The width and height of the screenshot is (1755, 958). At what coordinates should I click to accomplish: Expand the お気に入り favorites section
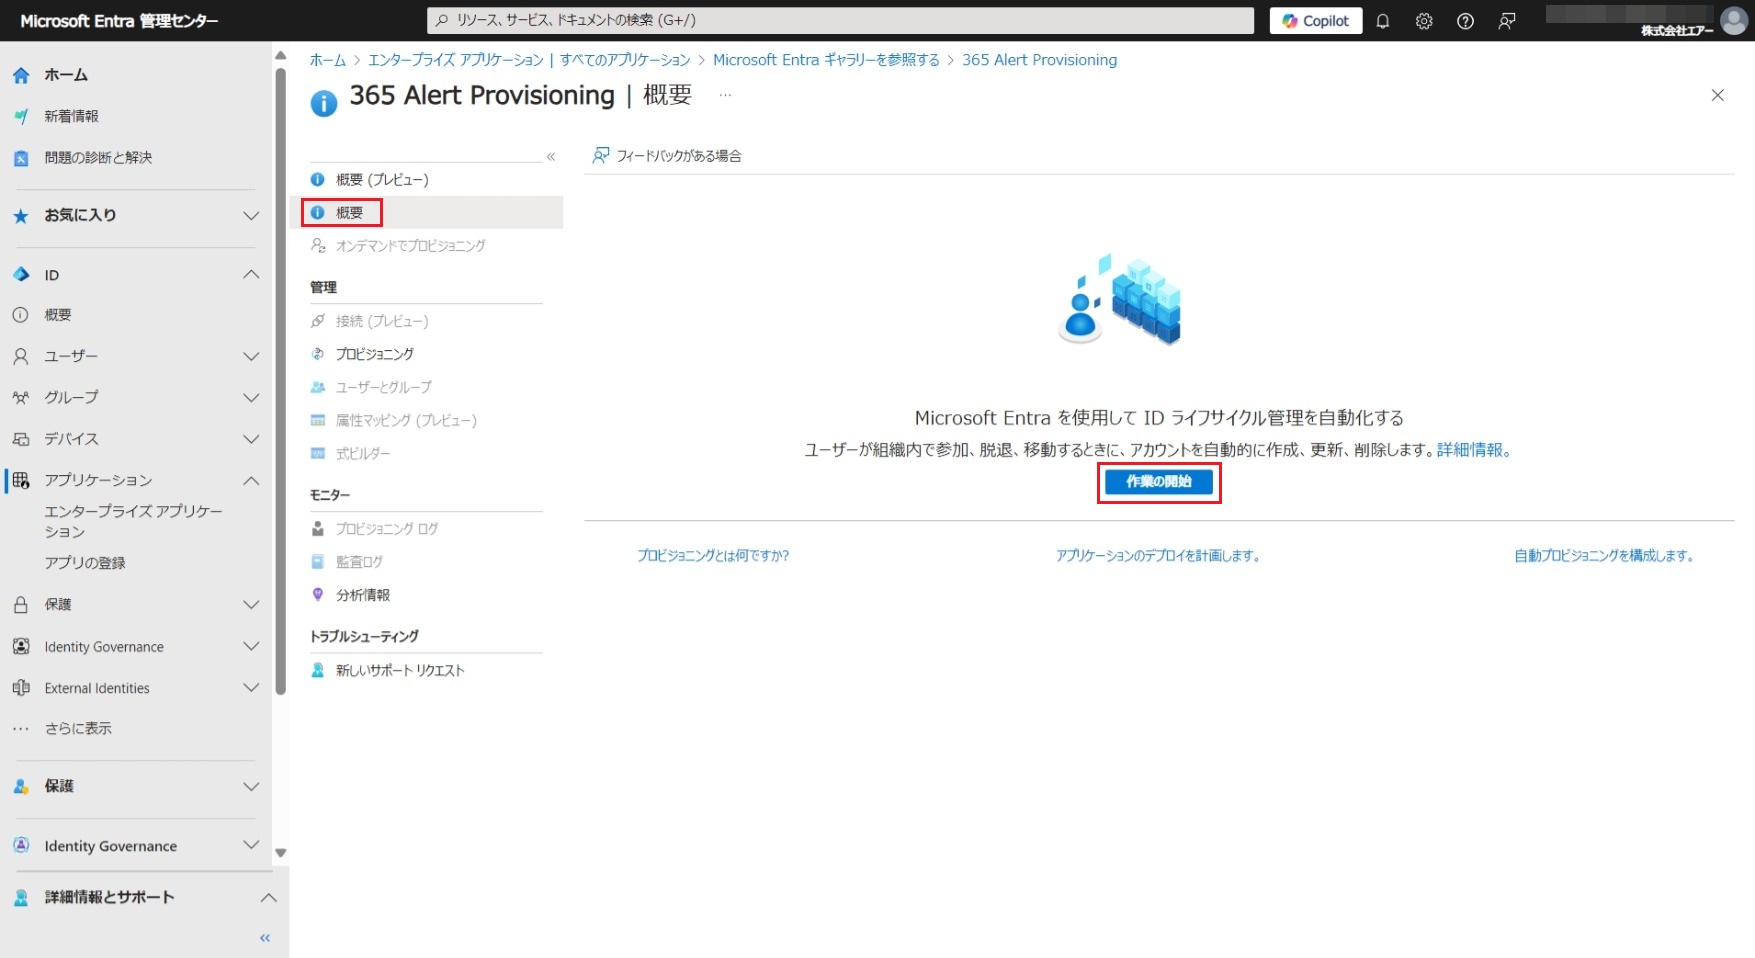click(251, 215)
